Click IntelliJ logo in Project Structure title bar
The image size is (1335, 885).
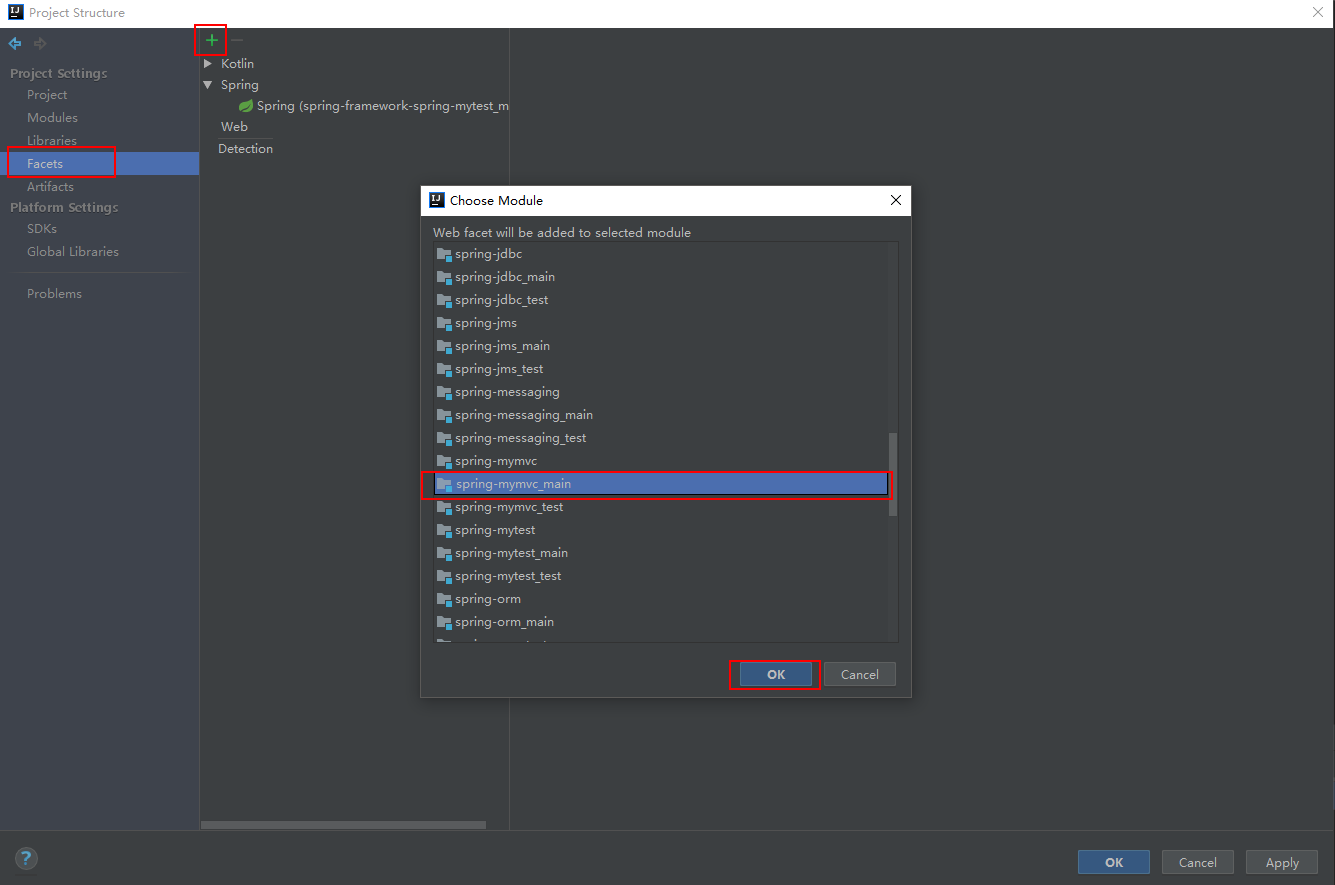click(15, 12)
